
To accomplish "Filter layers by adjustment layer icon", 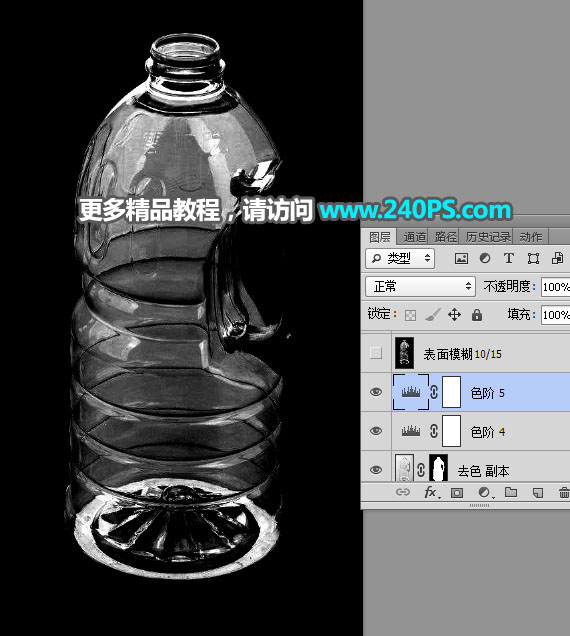I will coord(485,258).
